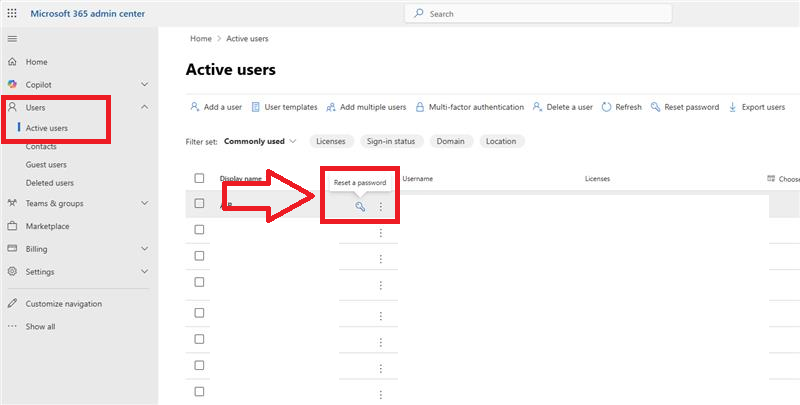Click the Licenses column header

pos(597,179)
